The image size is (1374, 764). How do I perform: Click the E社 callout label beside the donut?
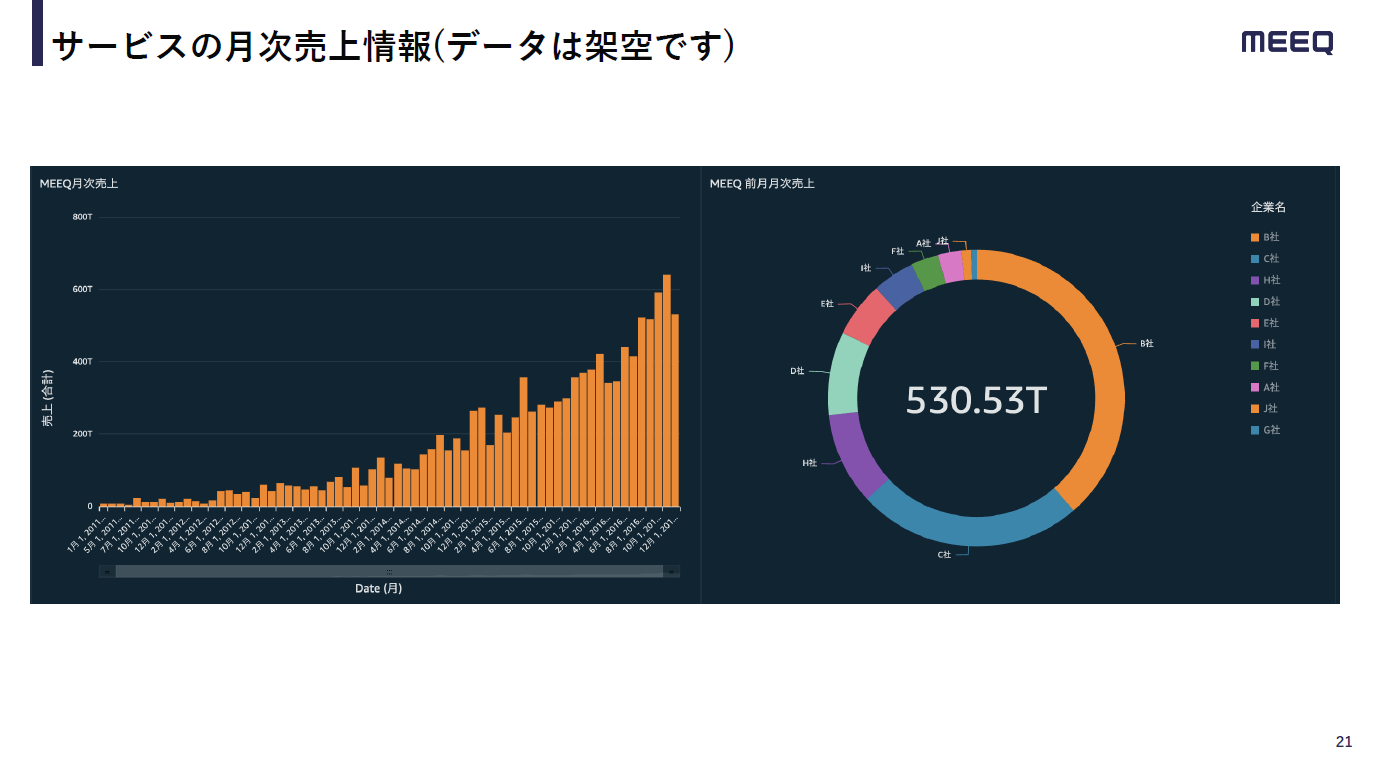click(827, 303)
